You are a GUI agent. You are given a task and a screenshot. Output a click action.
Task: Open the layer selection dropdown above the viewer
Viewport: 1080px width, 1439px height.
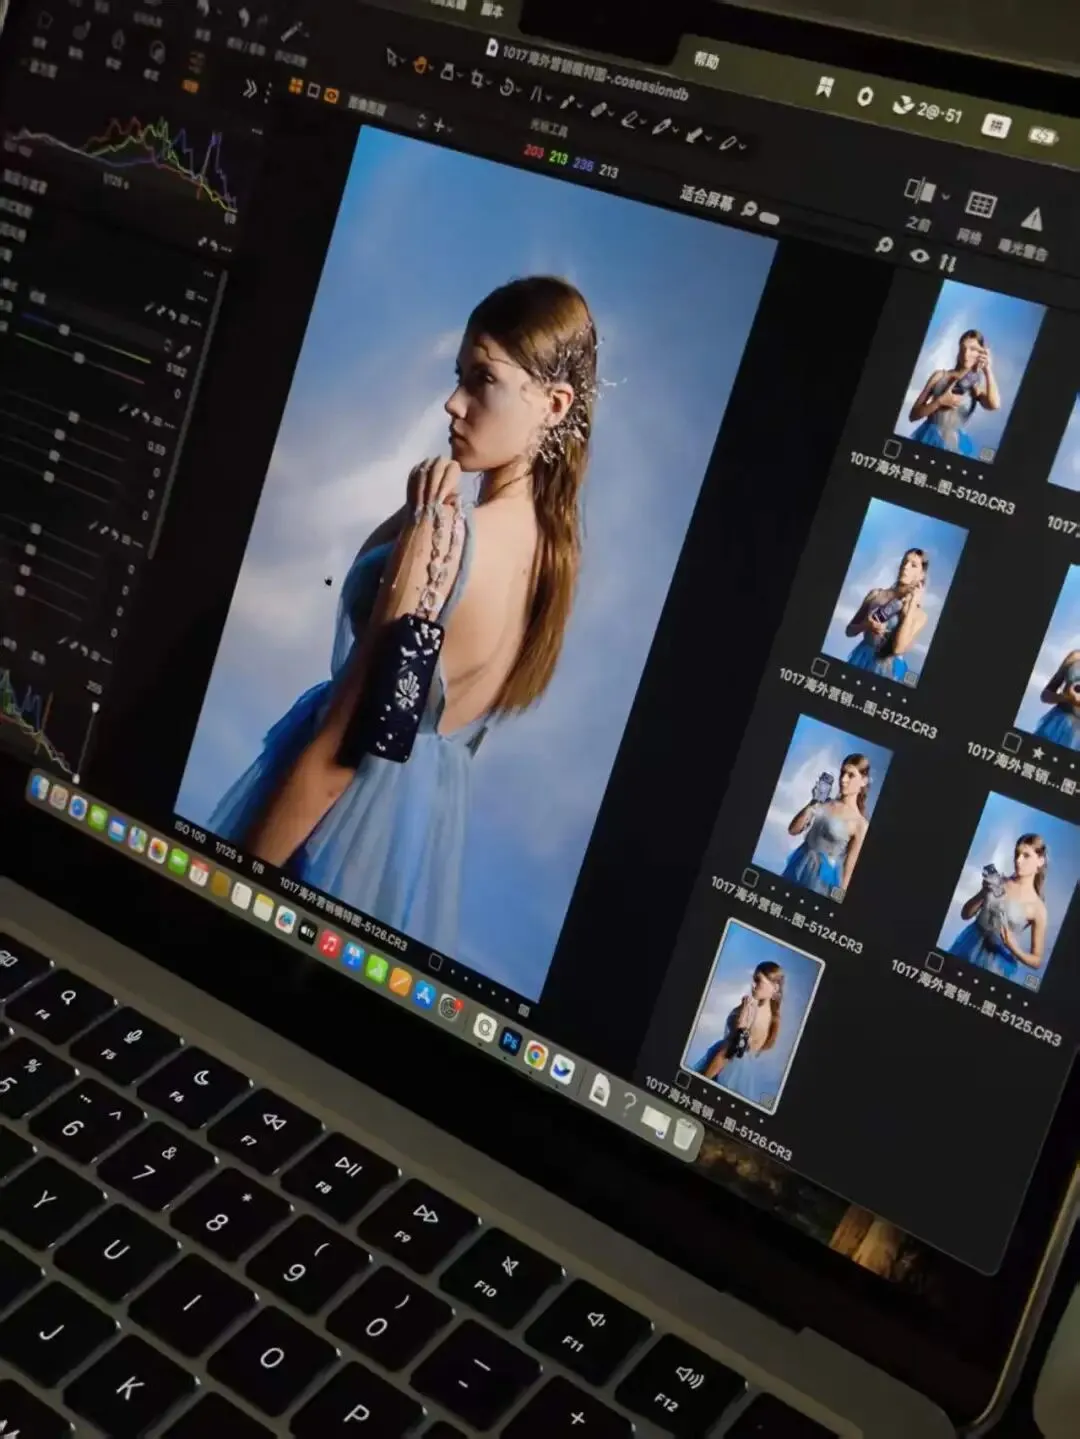(385, 112)
